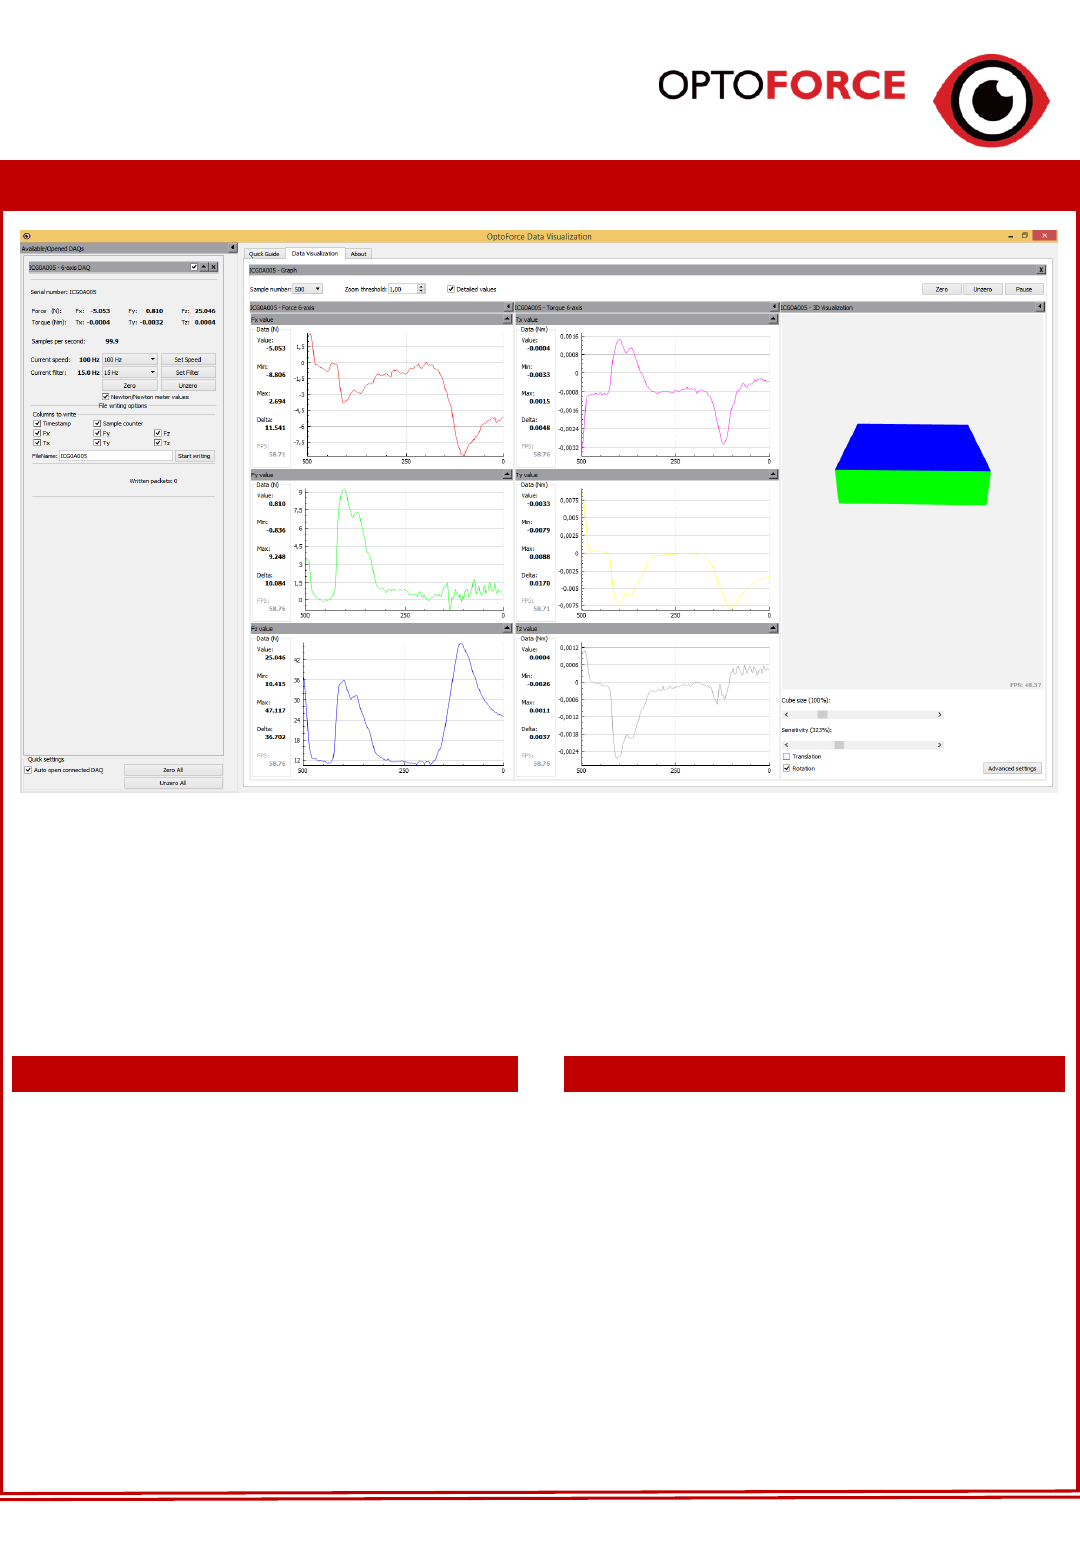Viewport: 1080px width, 1560px height.
Task: Toggle the Fy column checkbox
Action: click(97, 433)
